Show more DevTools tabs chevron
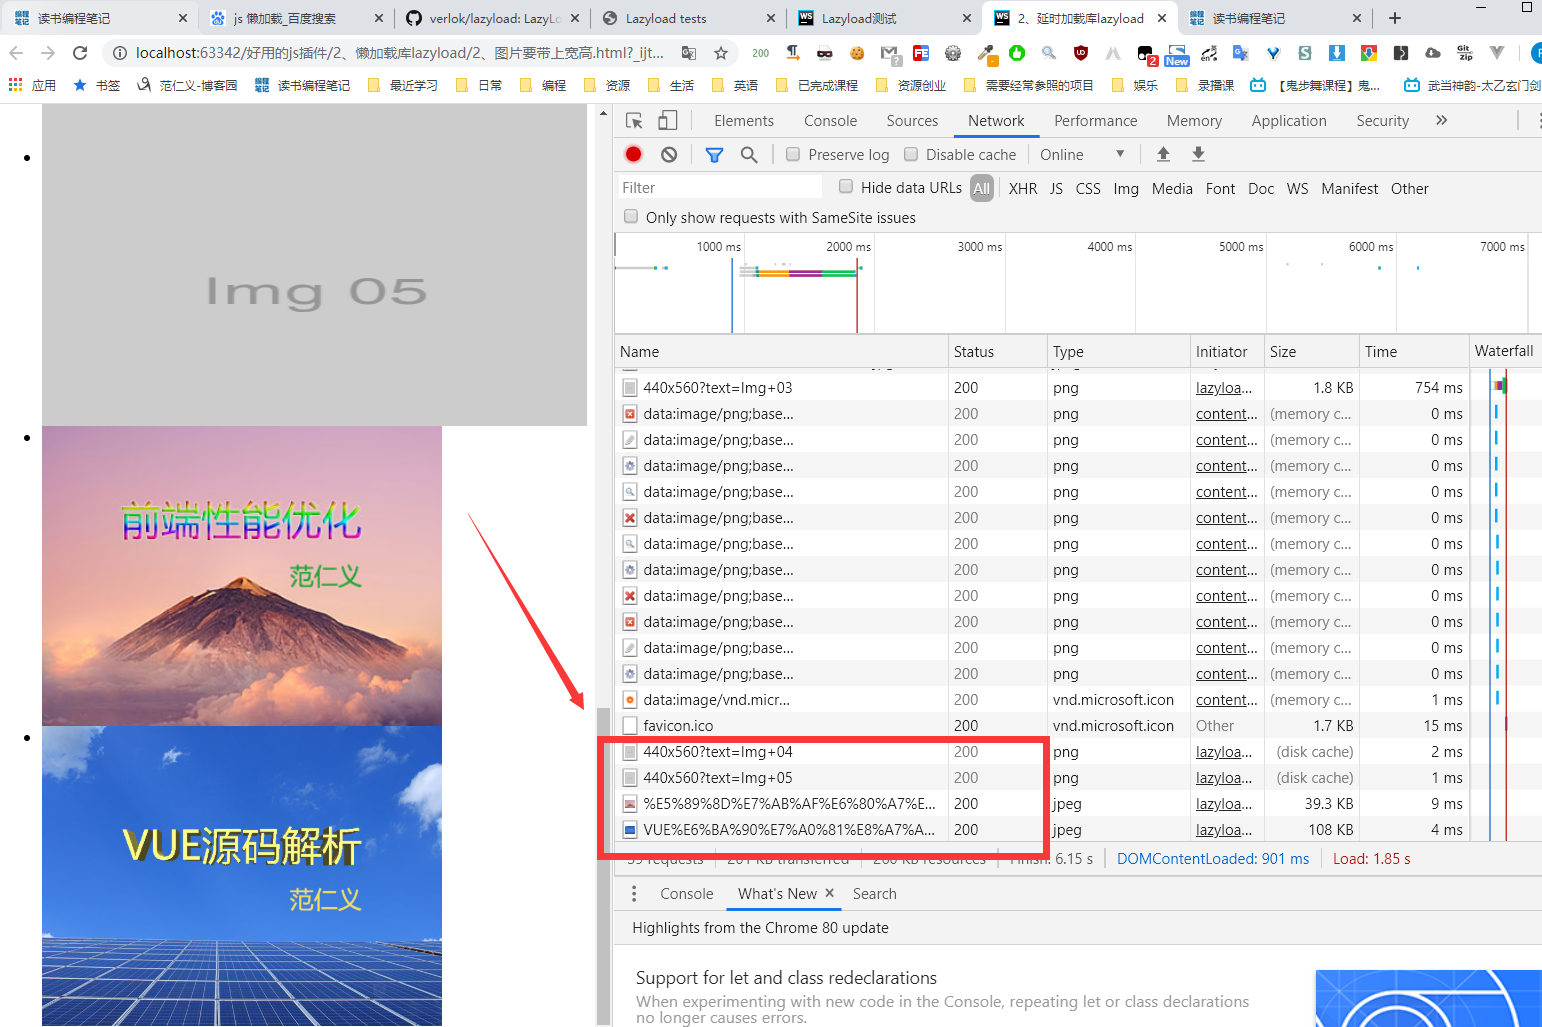The height and width of the screenshot is (1027, 1542). point(1441,120)
